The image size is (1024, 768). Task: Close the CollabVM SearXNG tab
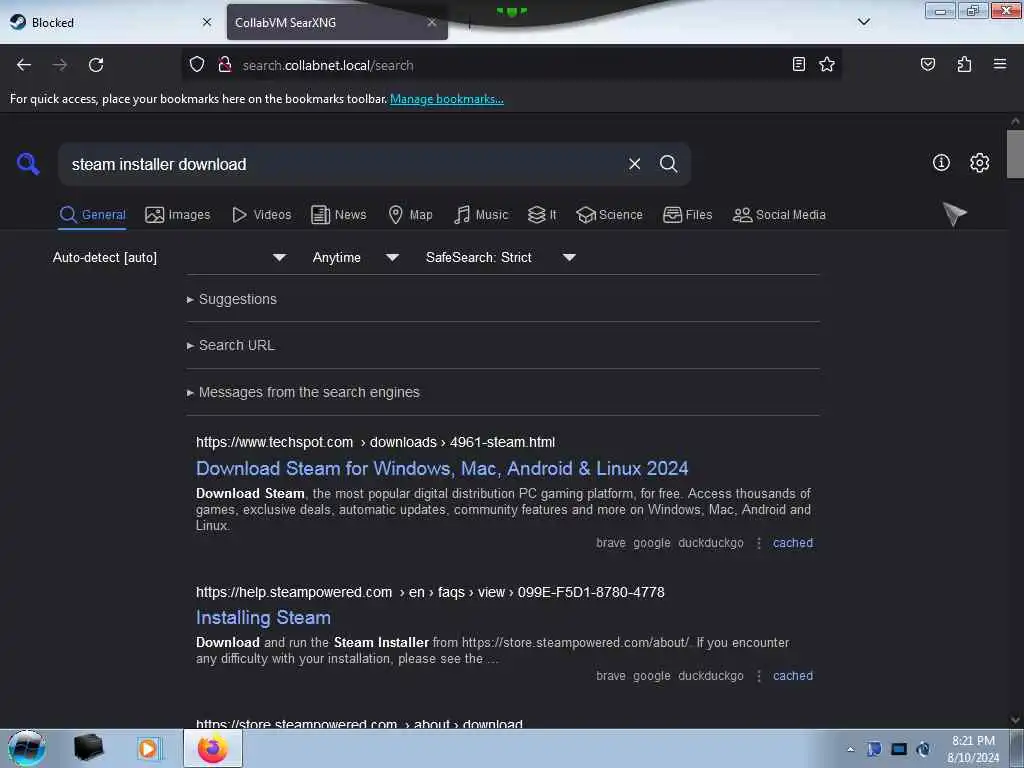432,22
